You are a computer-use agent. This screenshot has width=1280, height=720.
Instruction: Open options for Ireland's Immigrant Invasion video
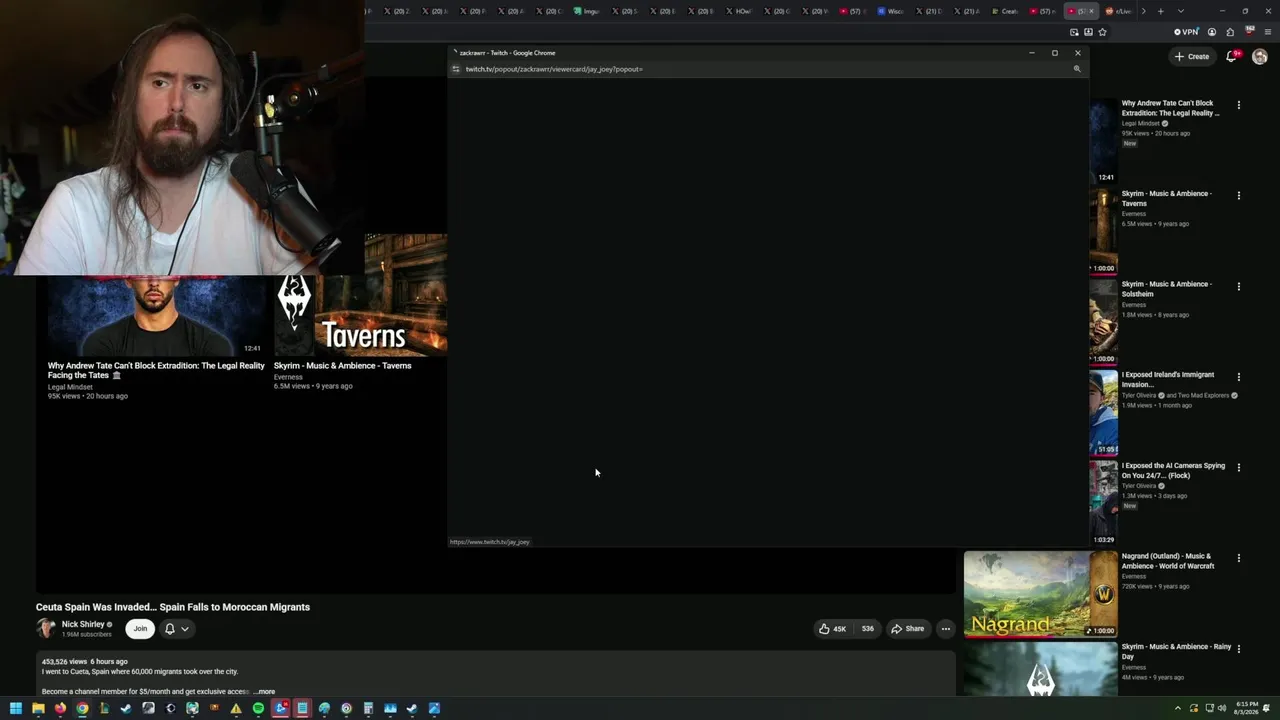click(x=1239, y=377)
